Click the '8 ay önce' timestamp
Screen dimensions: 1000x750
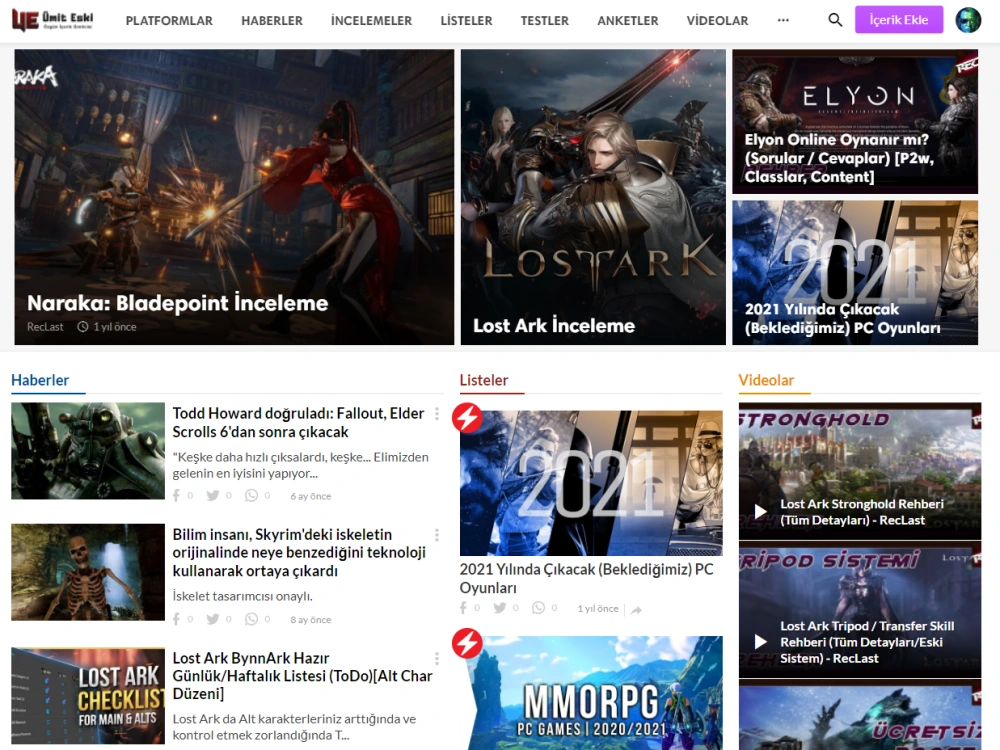(311, 620)
